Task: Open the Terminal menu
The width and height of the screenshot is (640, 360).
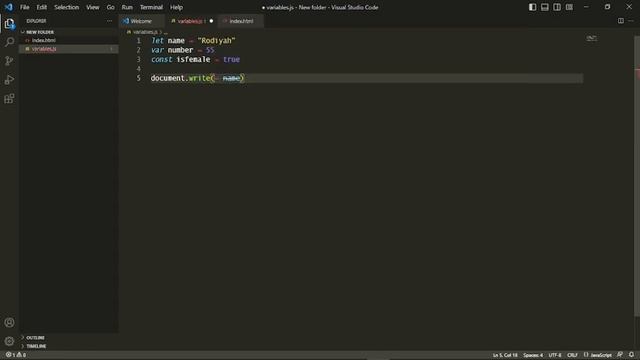Action: coord(151,7)
